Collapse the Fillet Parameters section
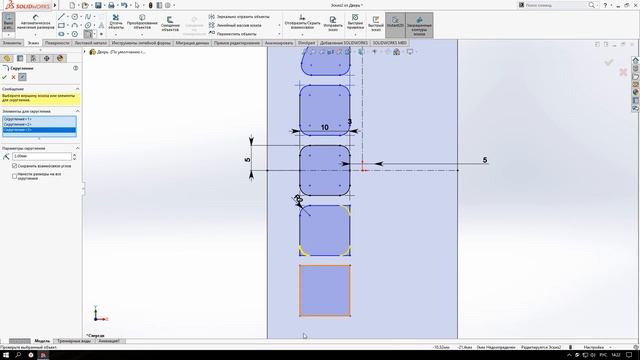 pyautogui.click(x=77, y=148)
